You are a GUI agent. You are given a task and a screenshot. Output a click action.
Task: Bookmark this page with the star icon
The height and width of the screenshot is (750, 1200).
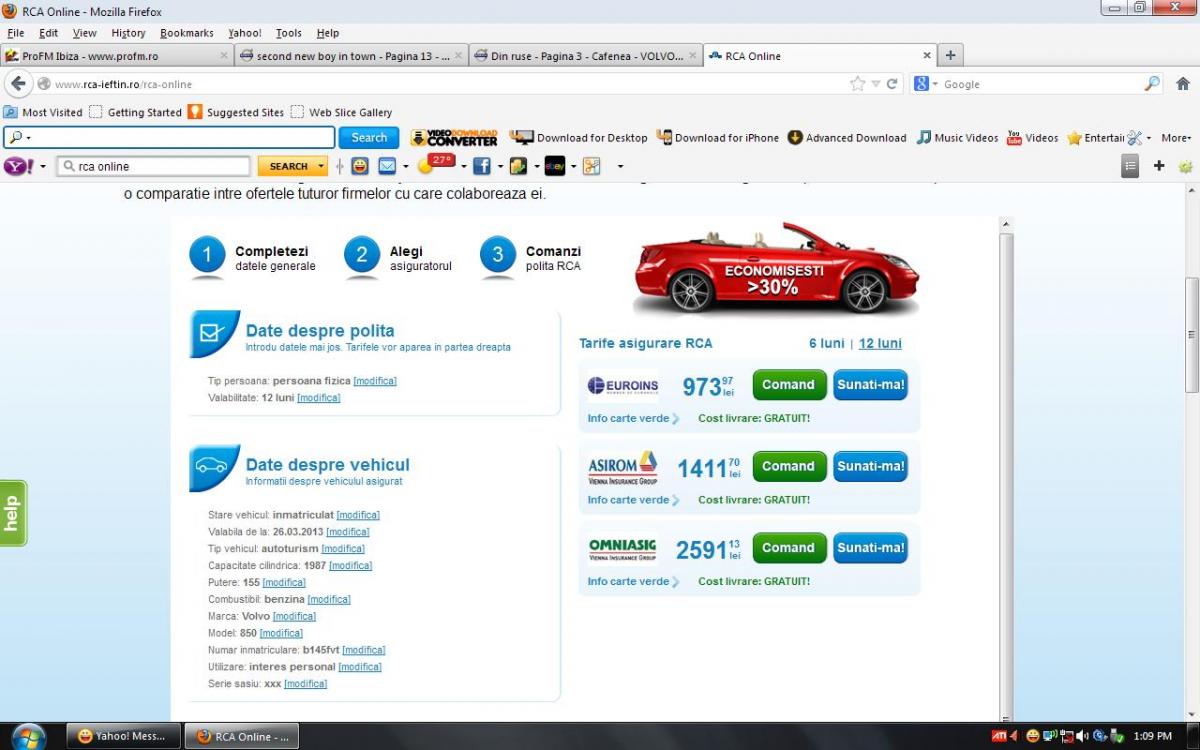(857, 84)
